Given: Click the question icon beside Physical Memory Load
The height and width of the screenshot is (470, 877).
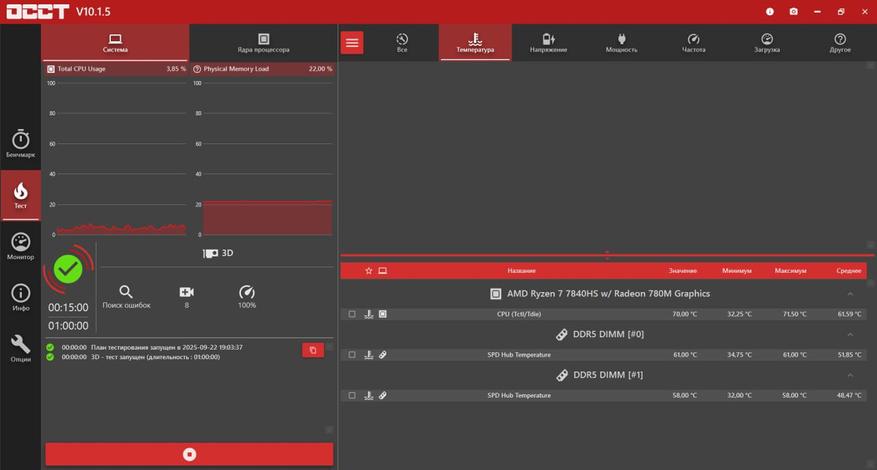Looking at the screenshot, I should point(197,69).
